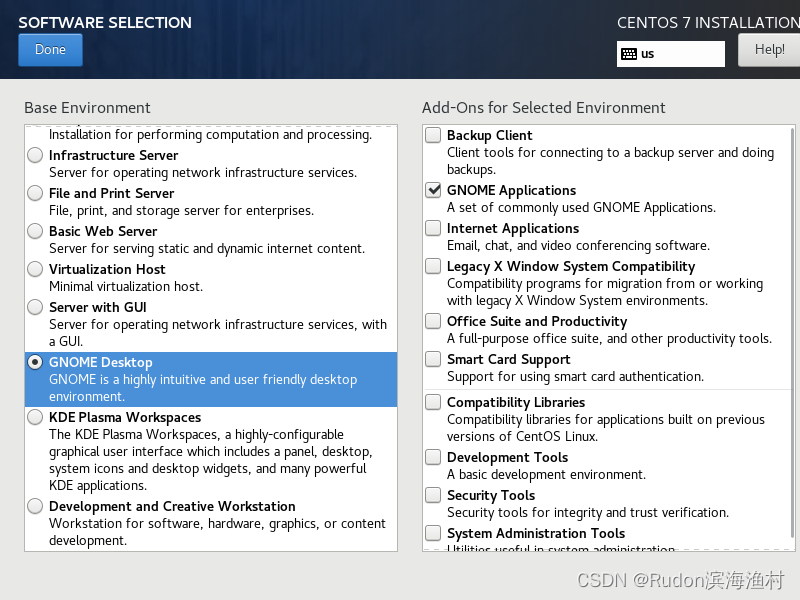Click the Add-Ons list scrollbar
800x600 pixels.
[x=792, y=332]
